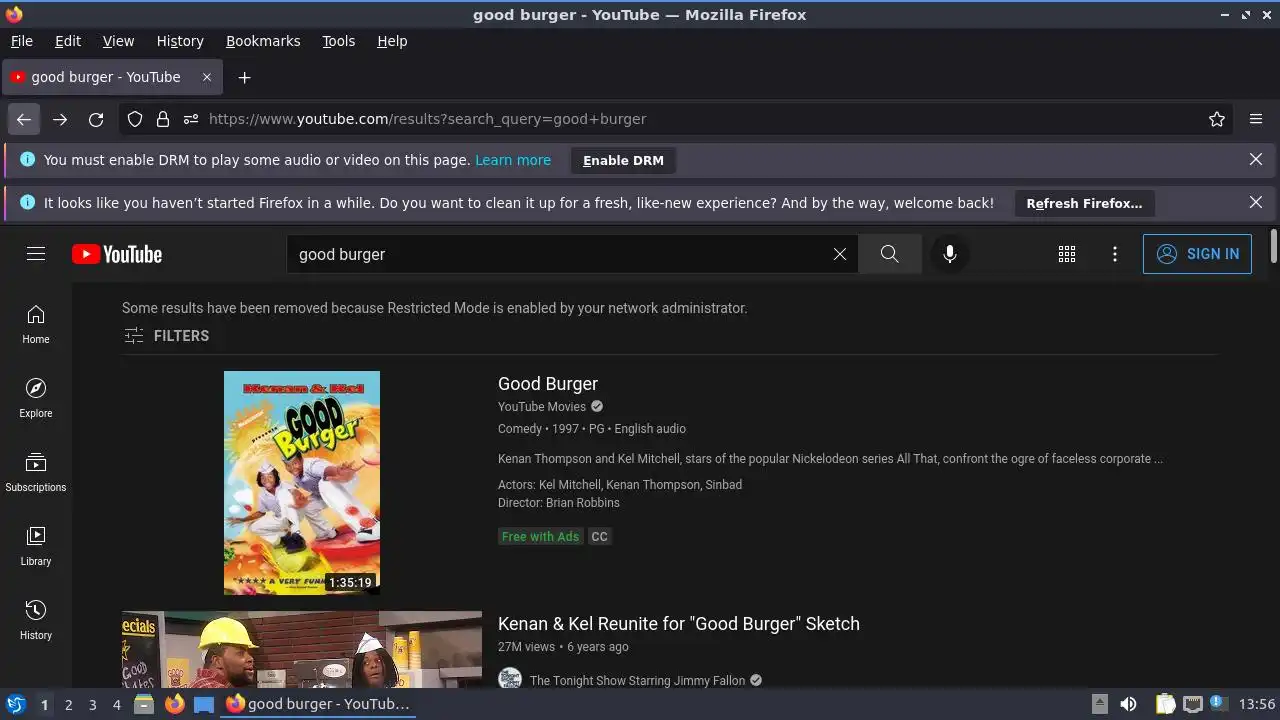1280x720 pixels.
Task: Switch to workspace 2 in taskbar
Action: click(68, 705)
